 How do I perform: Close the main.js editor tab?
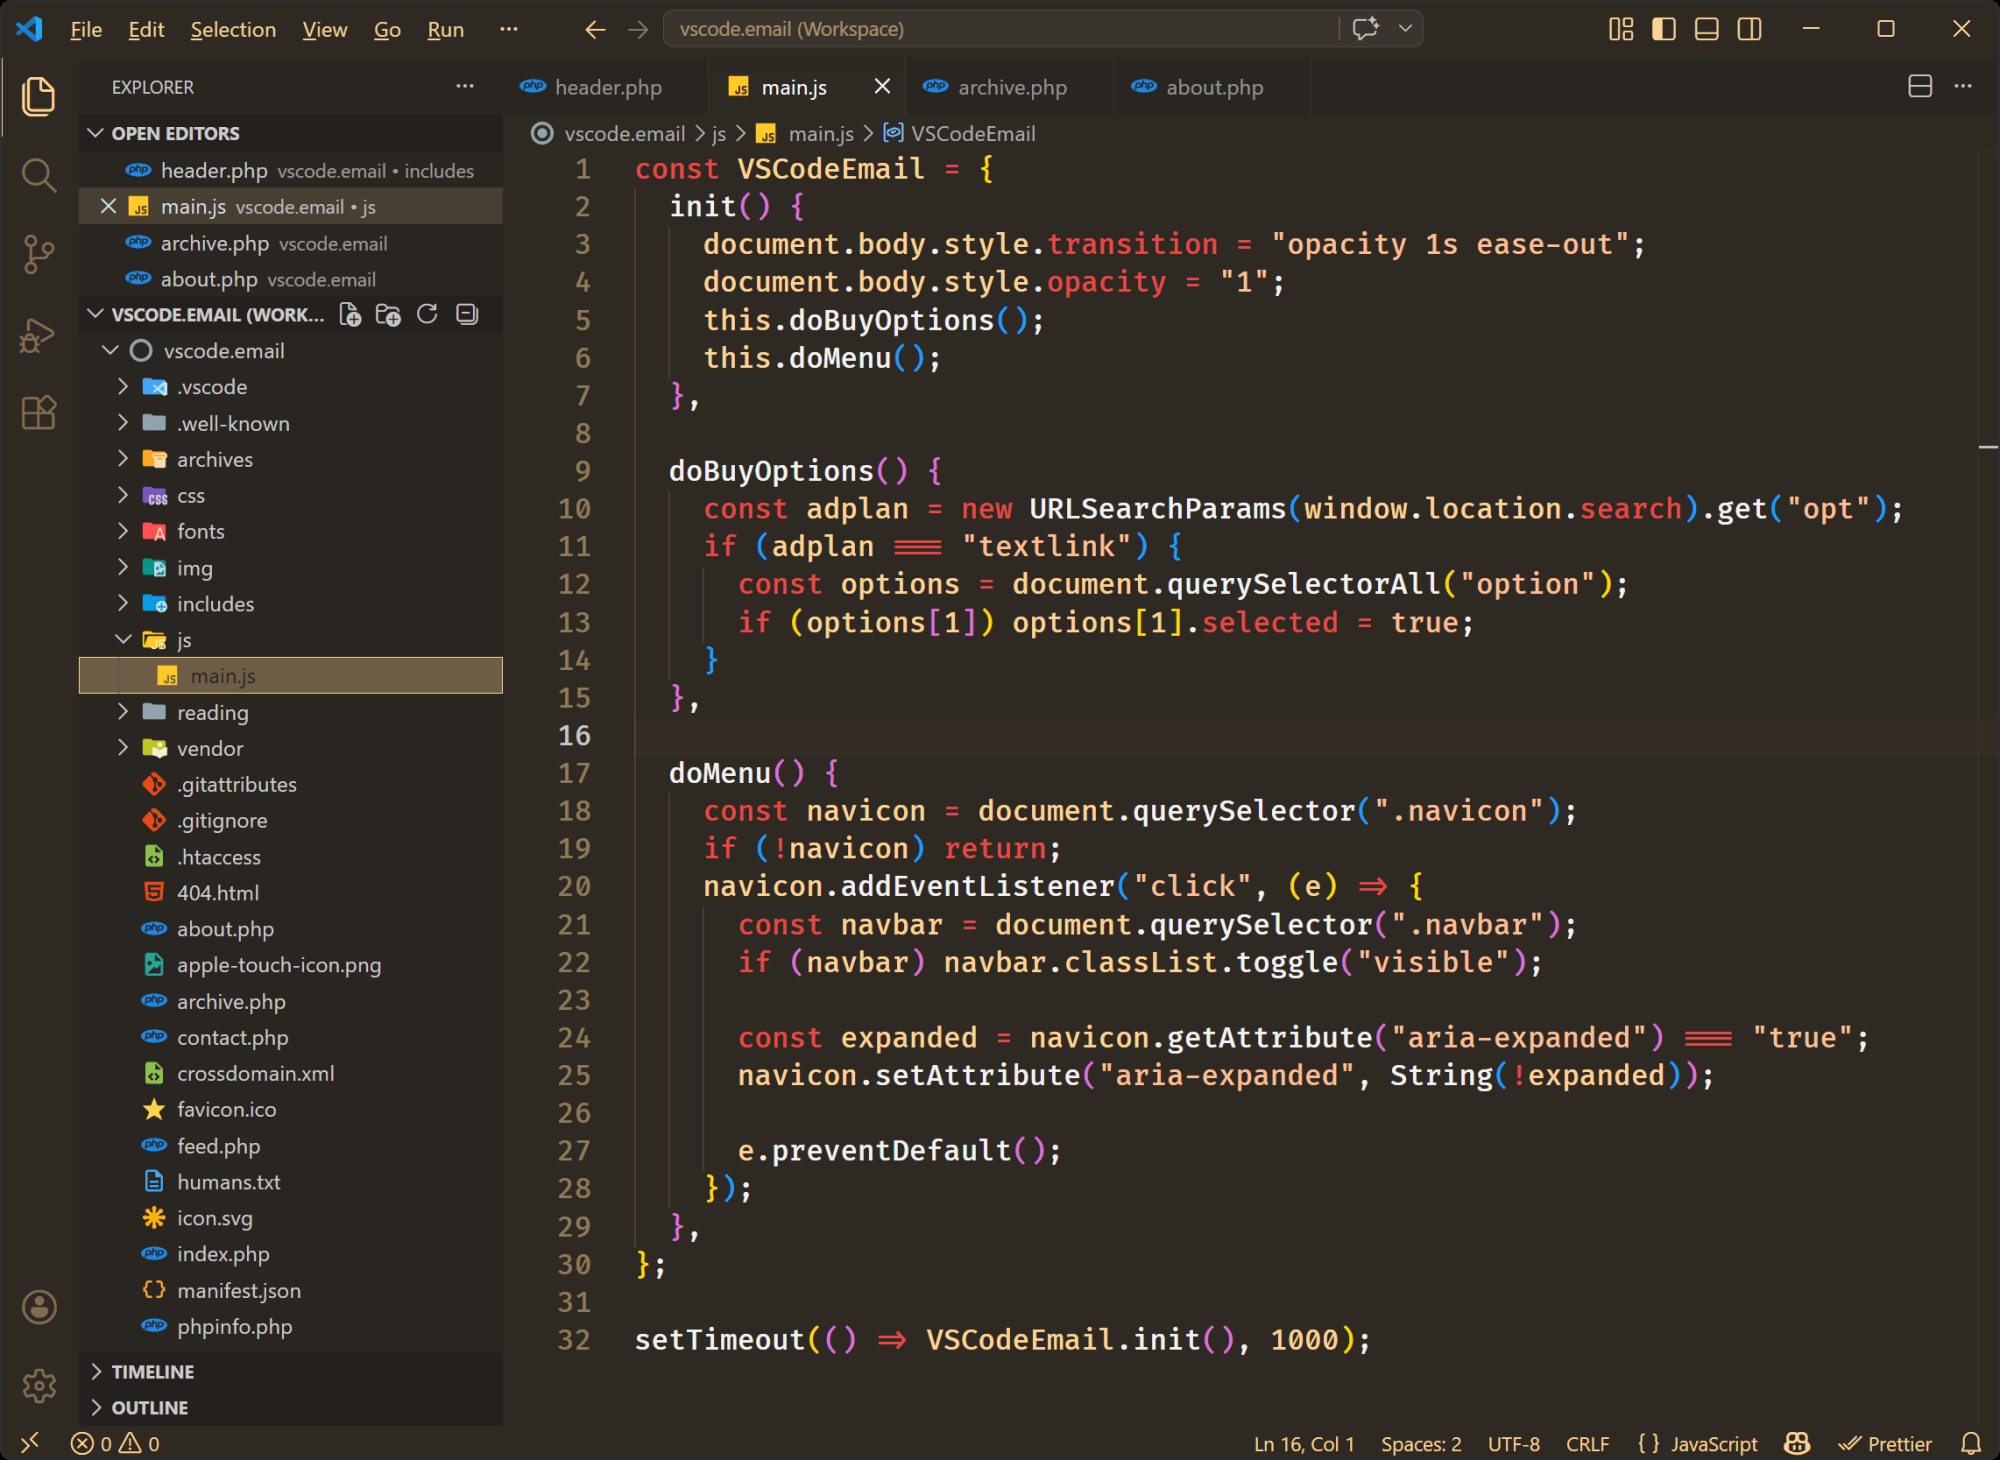(882, 87)
